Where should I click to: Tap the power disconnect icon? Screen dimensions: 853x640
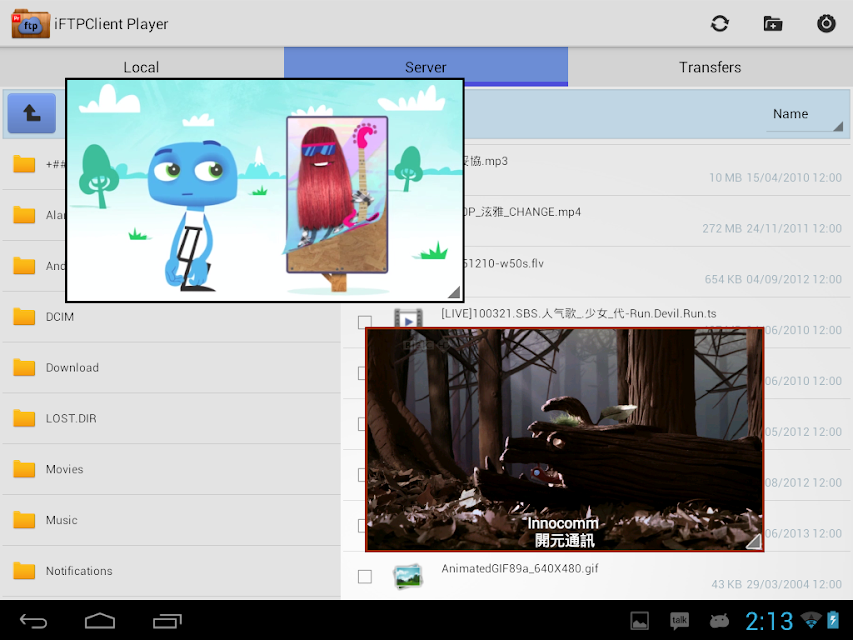[826, 23]
